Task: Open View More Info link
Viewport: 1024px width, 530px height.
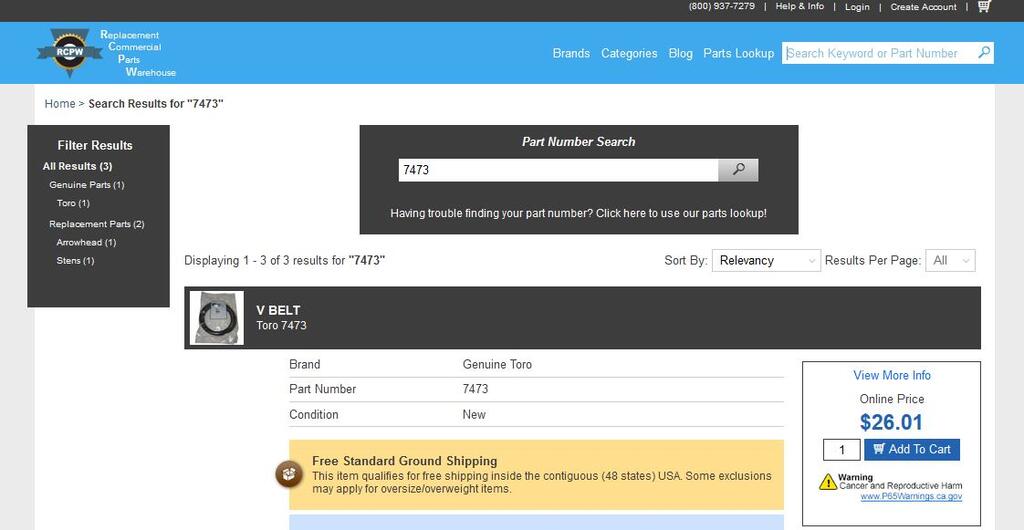Action: click(x=891, y=375)
